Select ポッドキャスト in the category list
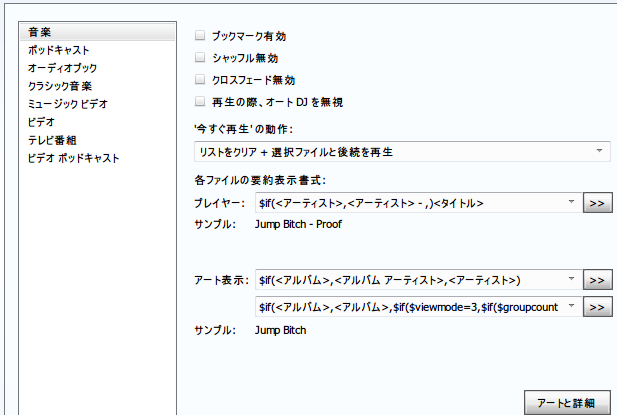The height and width of the screenshot is (415, 617). [58, 49]
